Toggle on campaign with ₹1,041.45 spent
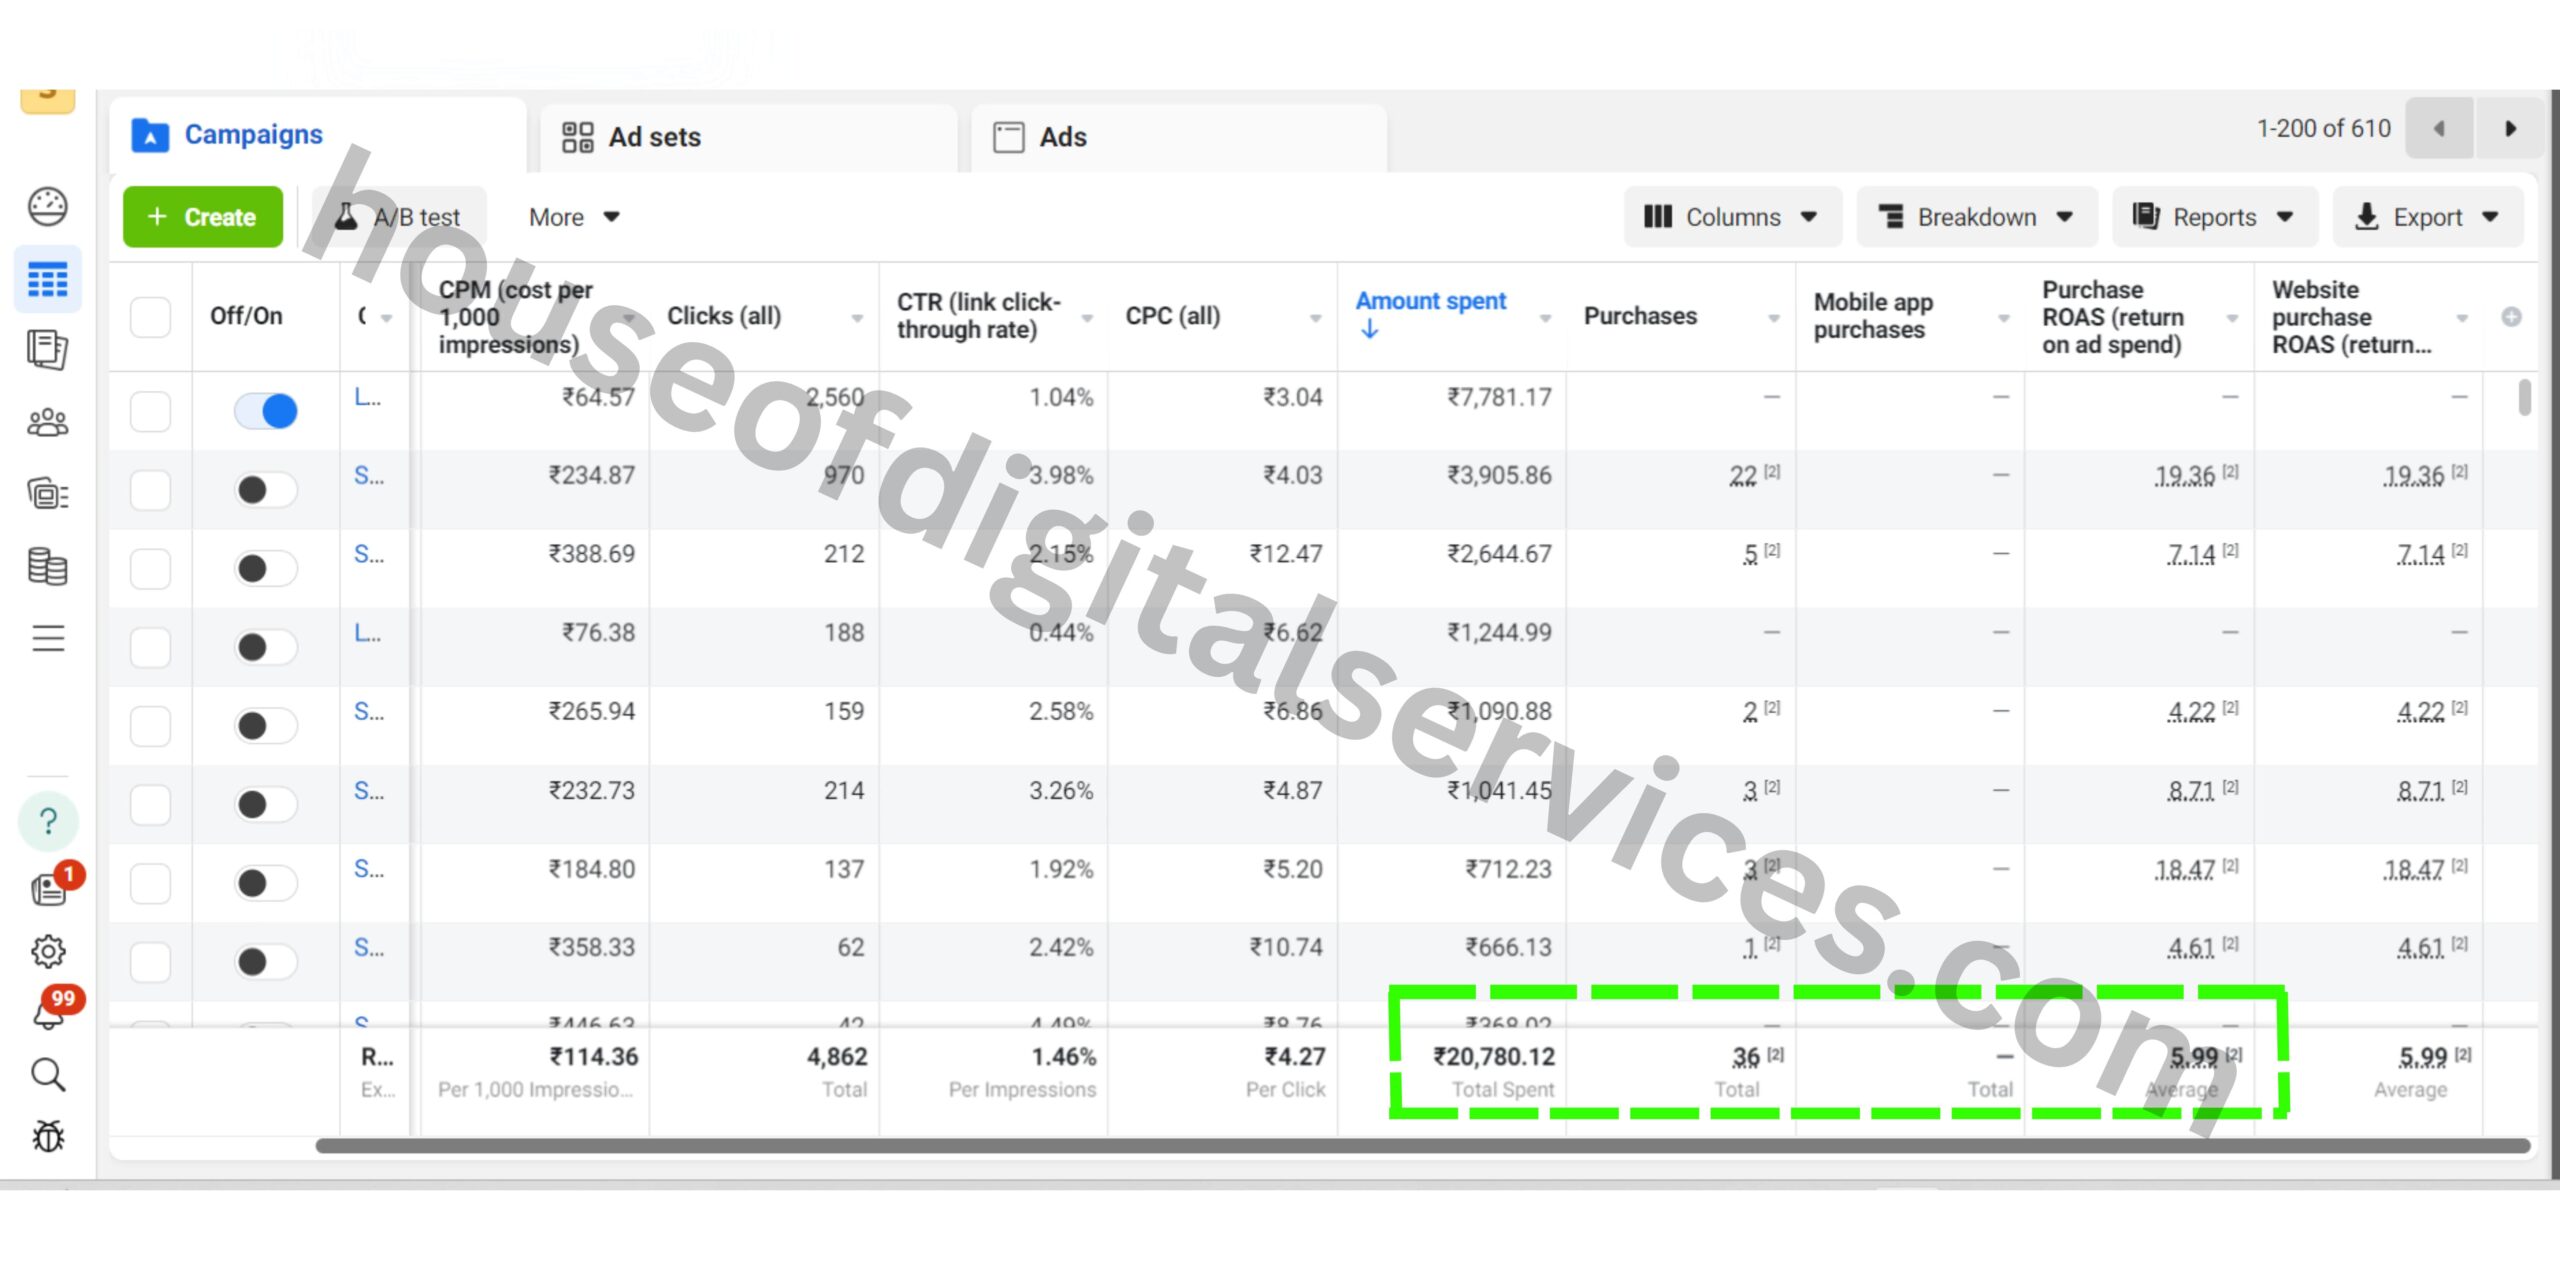This screenshot has height=1280, width=2560. point(265,804)
